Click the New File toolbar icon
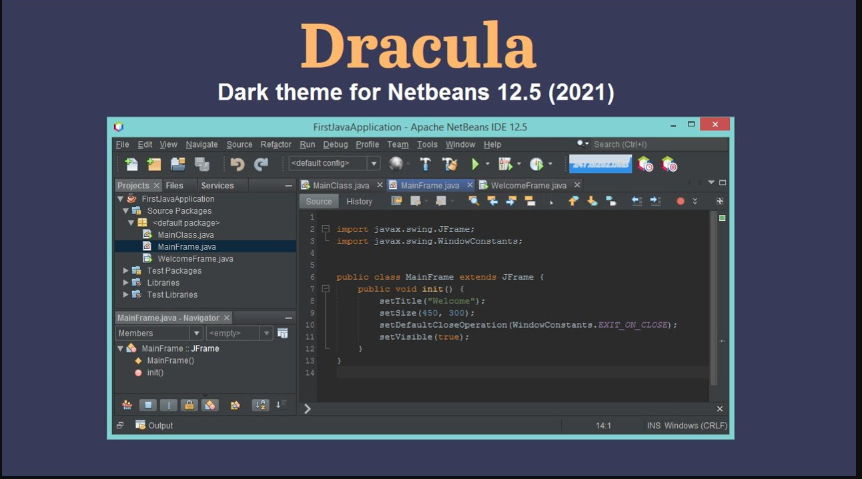The width and height of the screenshot is (862, 479). 131,164
